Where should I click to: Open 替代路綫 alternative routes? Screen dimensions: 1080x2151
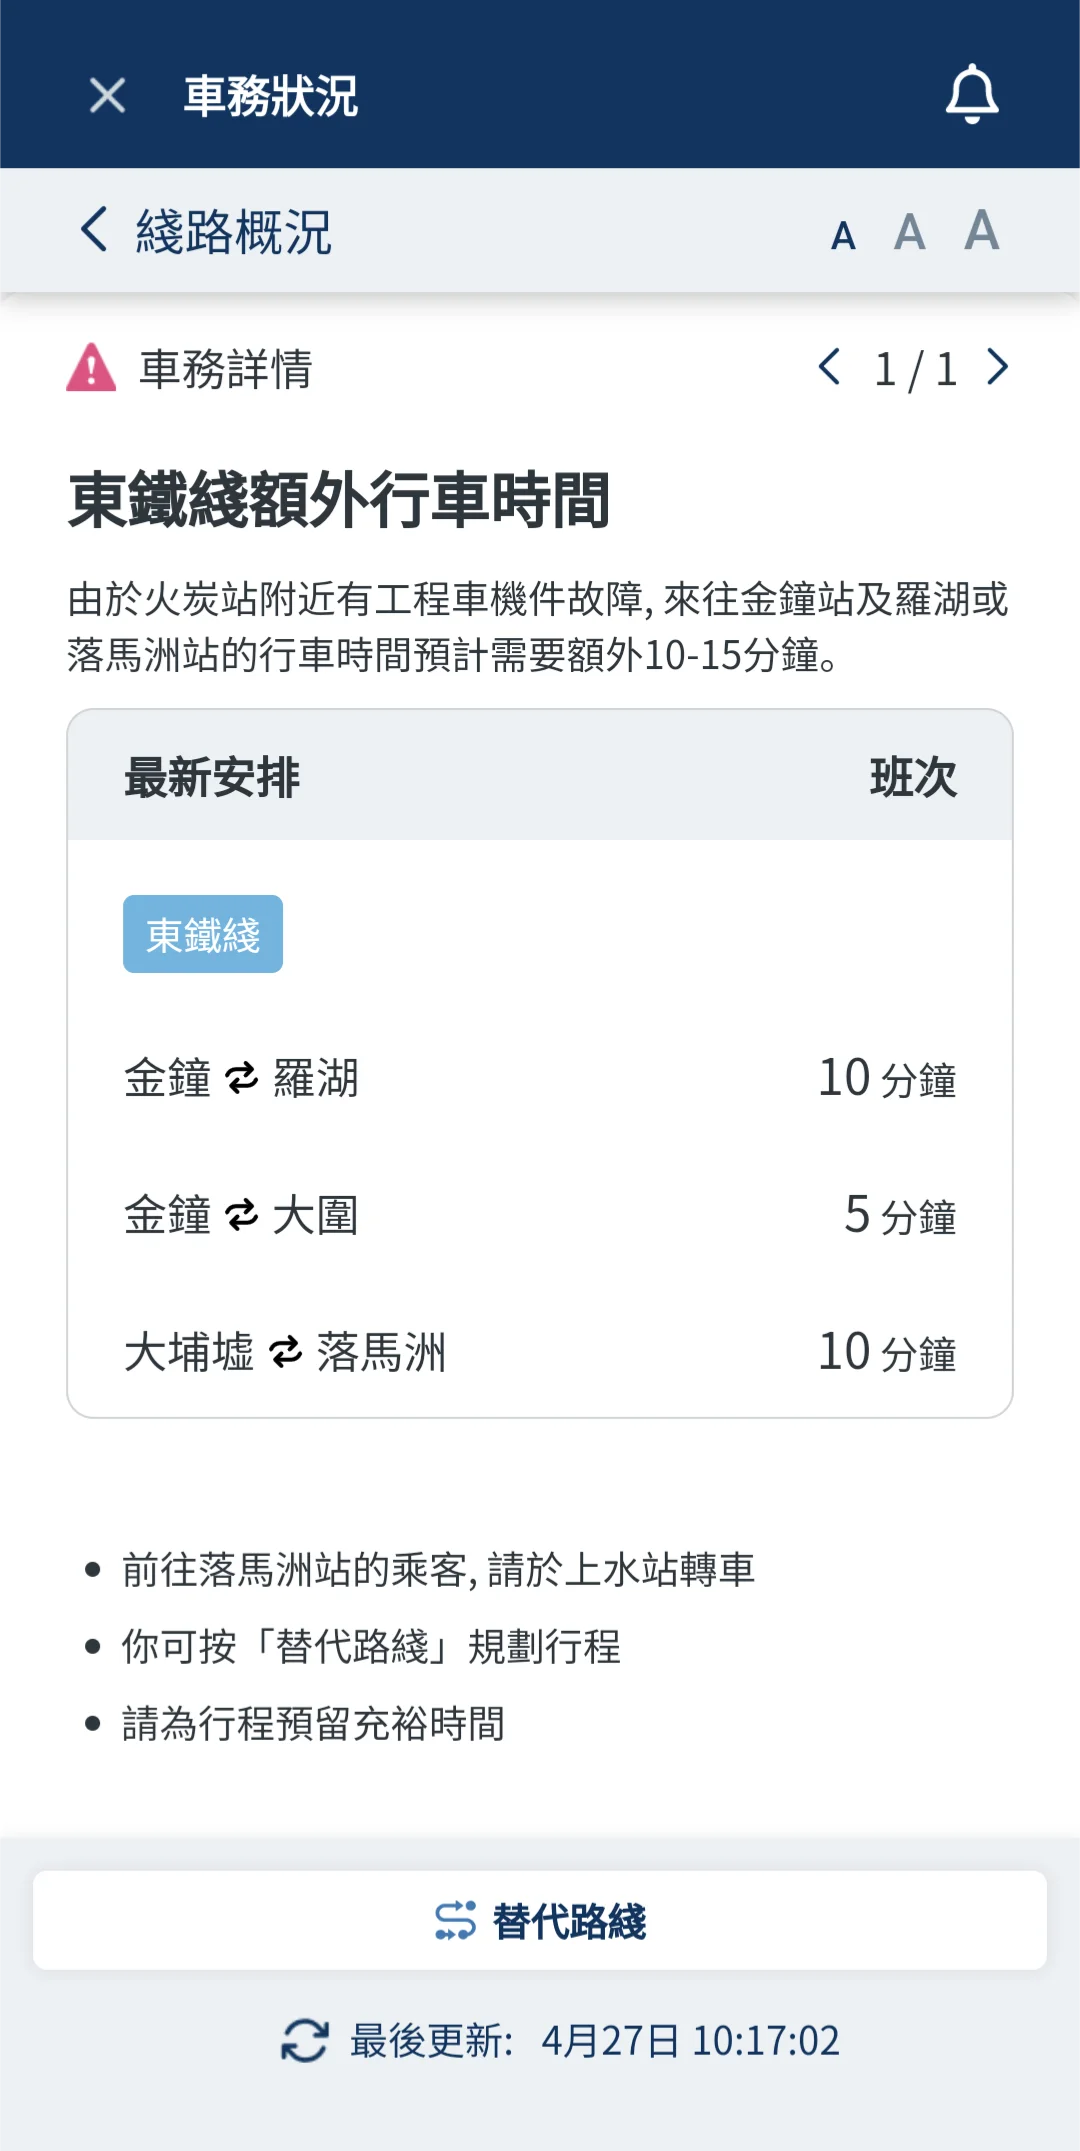540,1921
